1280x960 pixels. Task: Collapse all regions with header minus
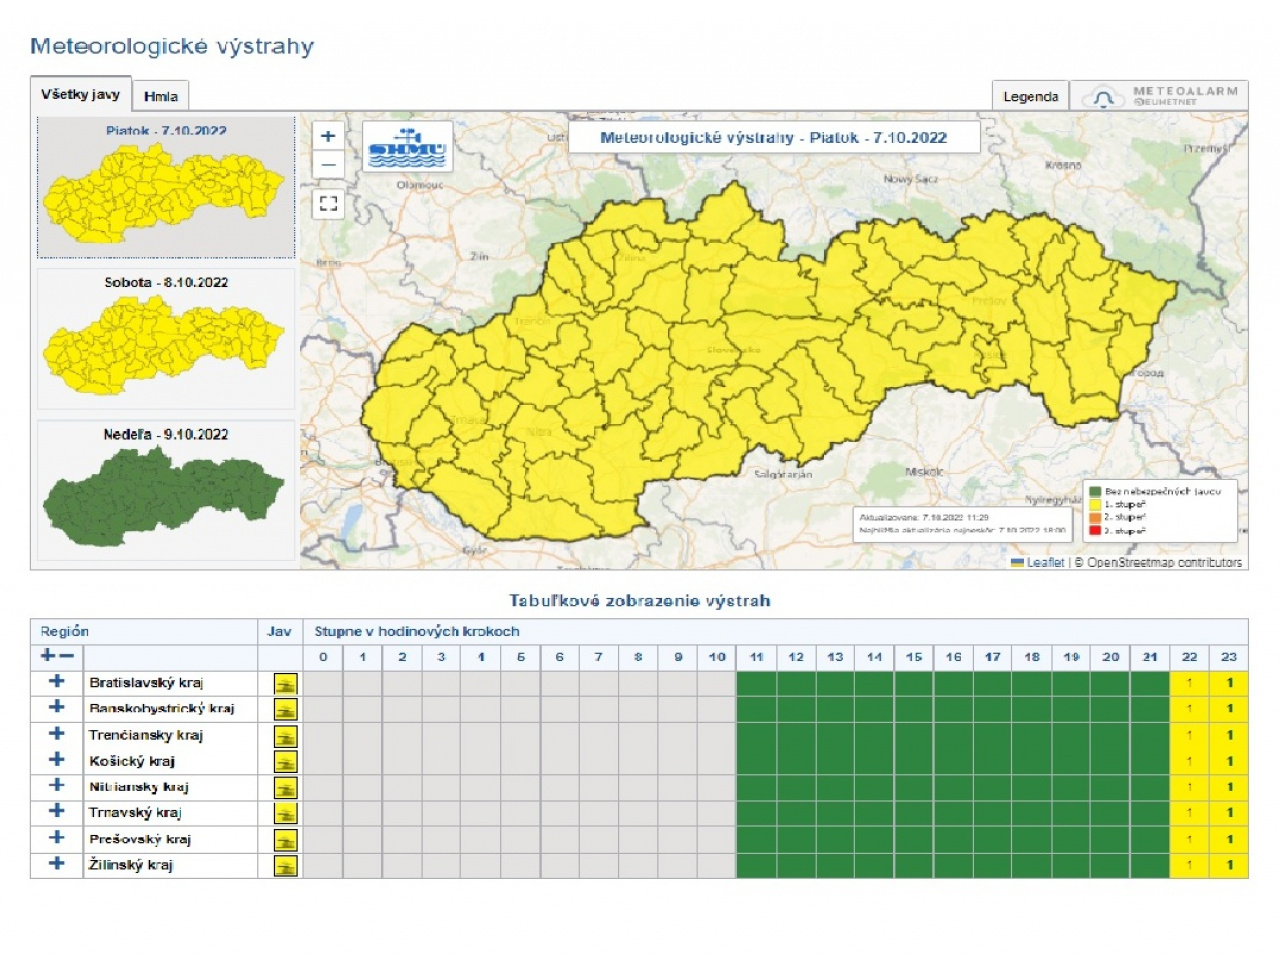click(66, 656)
